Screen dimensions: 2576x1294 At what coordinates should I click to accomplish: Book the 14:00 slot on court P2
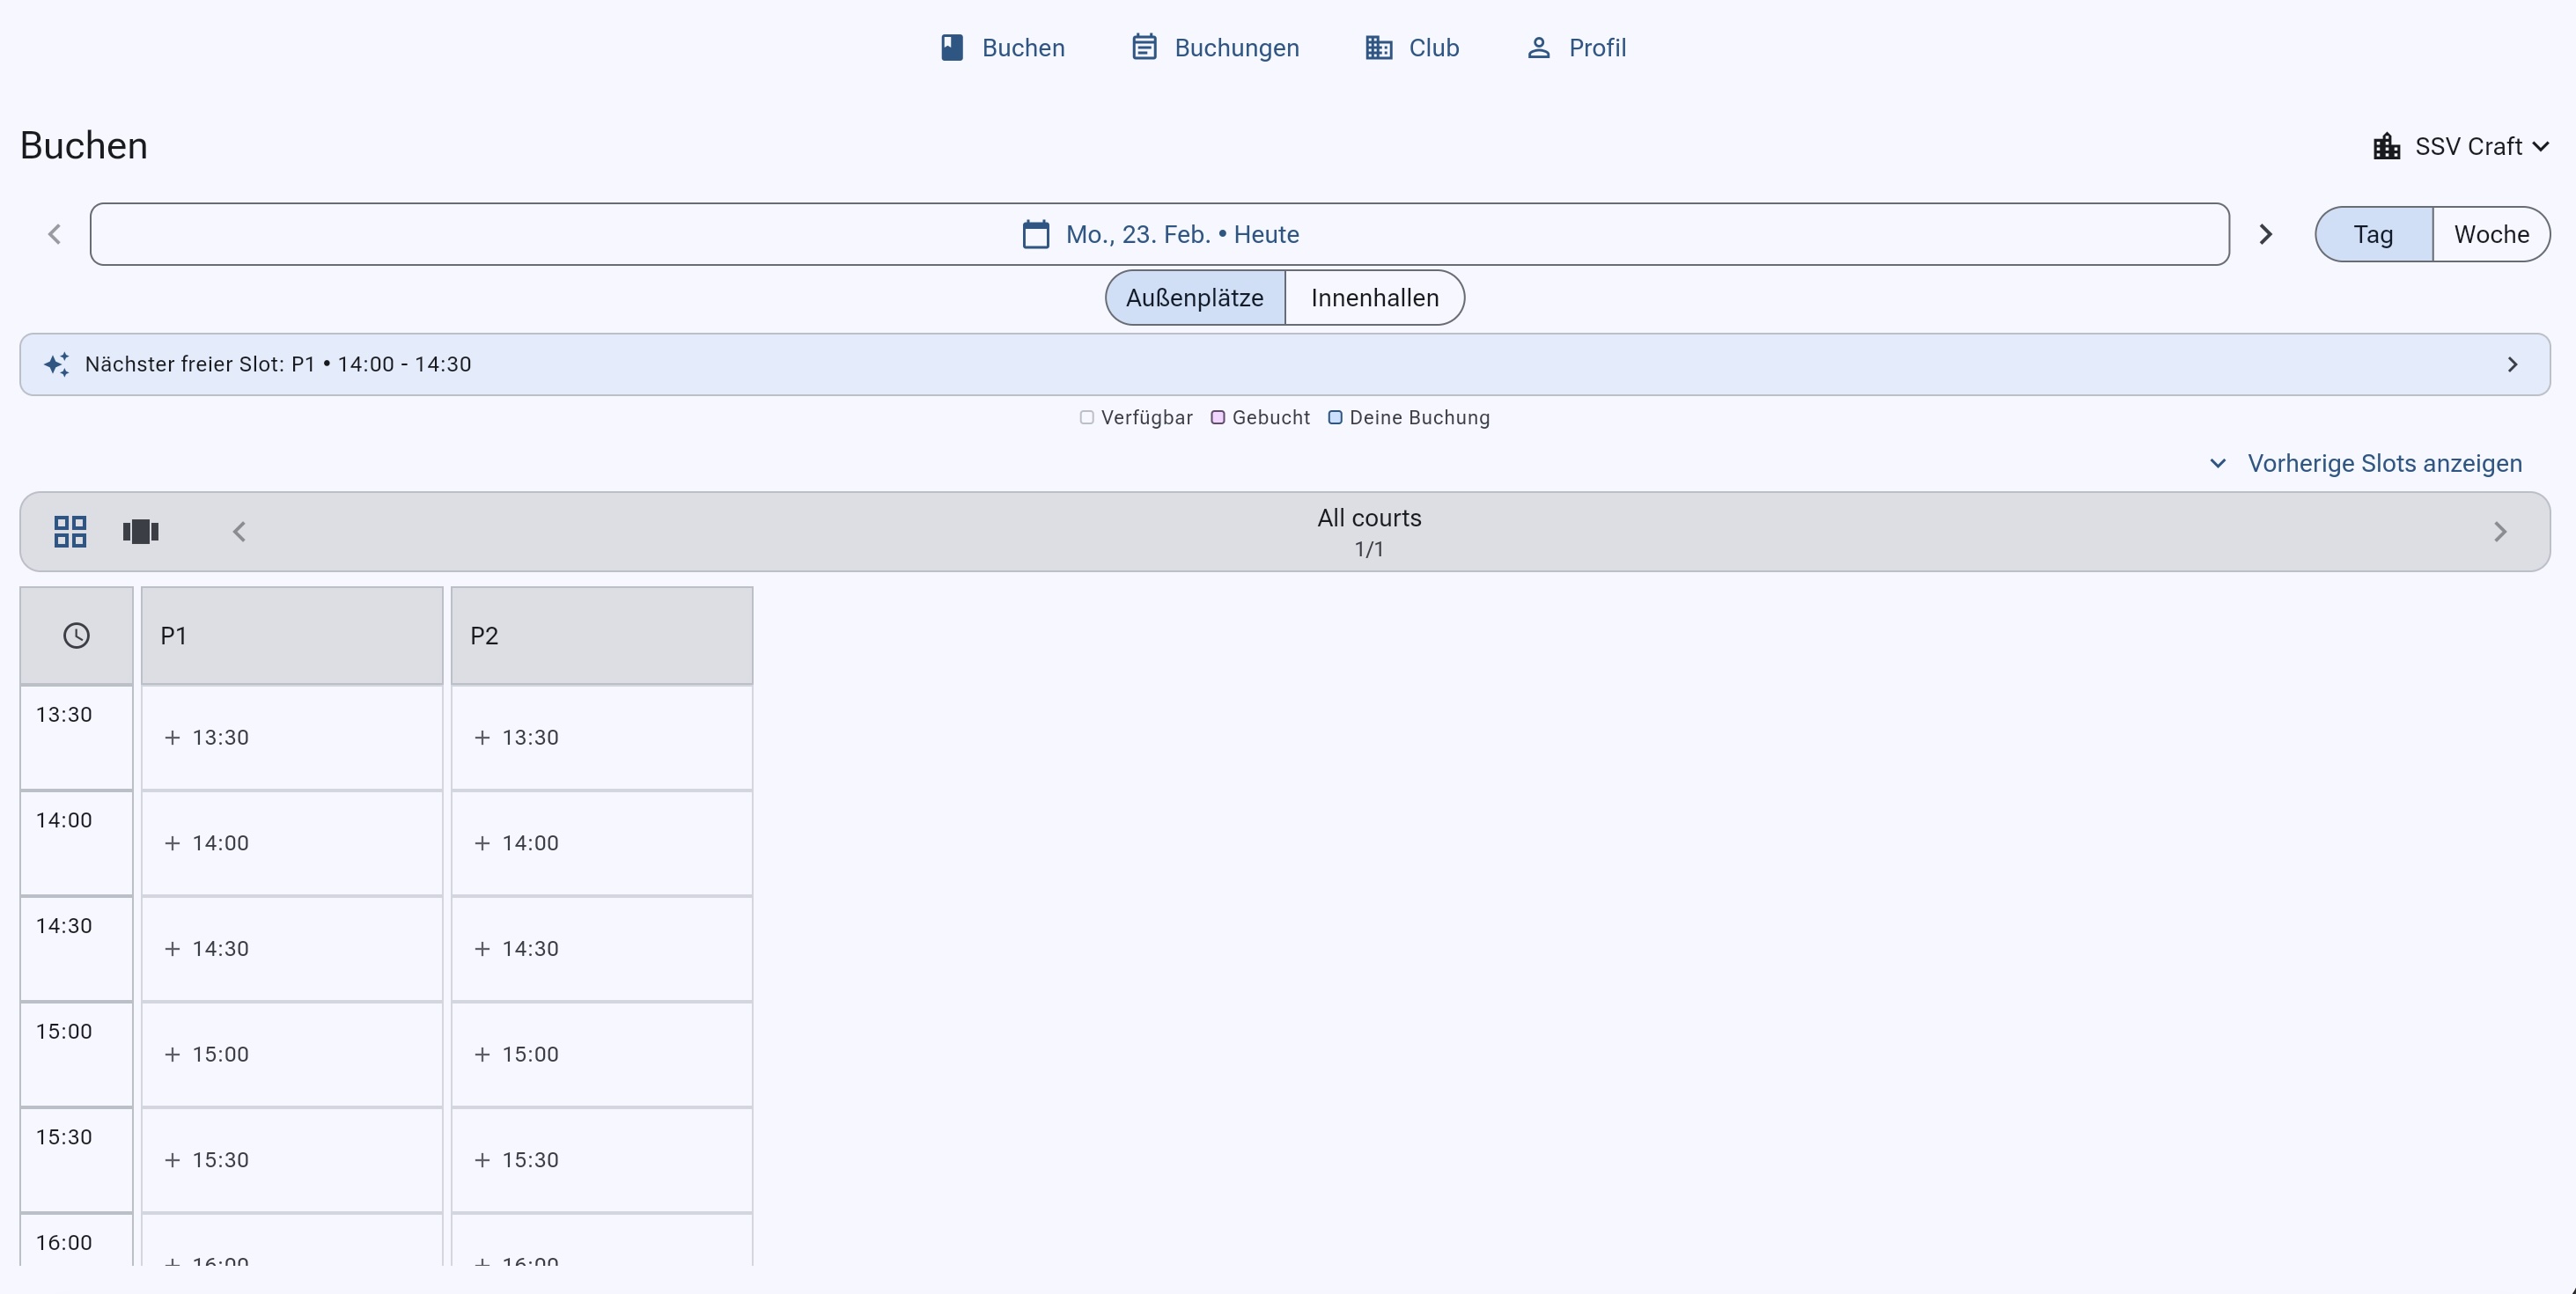tap(601, 842)
